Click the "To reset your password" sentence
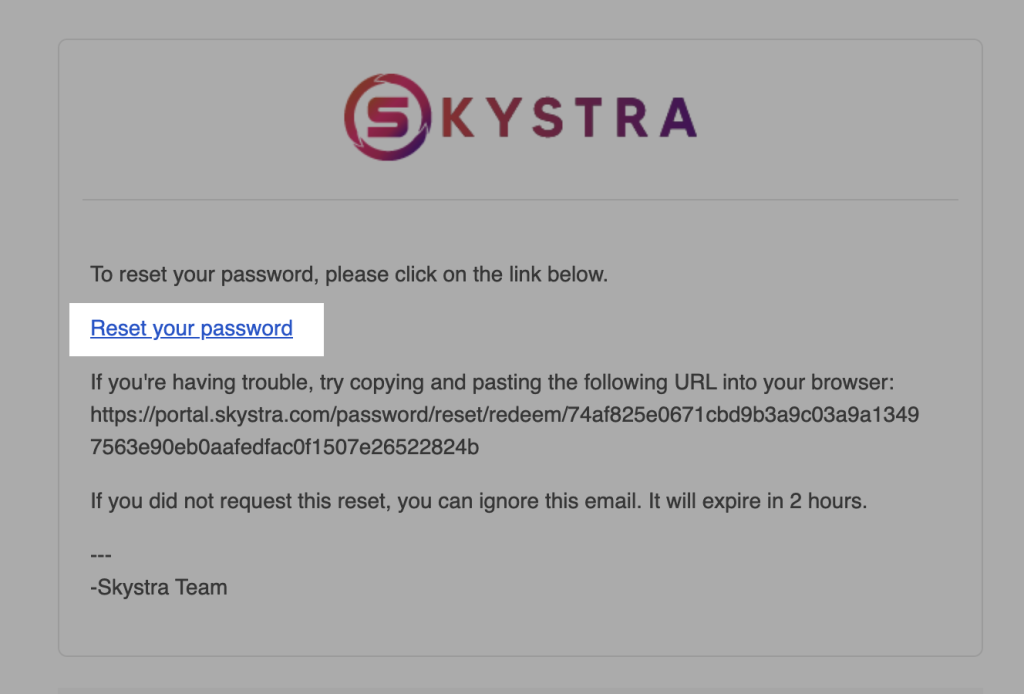The width and height of the screenshot is (1024, 694). pos(348,274)
